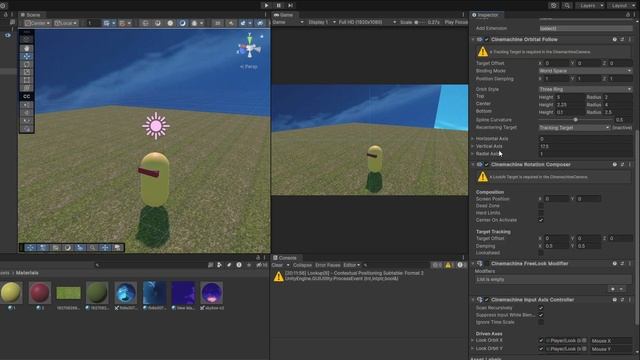
Task: Enable the Hard Limits checkbox
Action: point(541,213)
